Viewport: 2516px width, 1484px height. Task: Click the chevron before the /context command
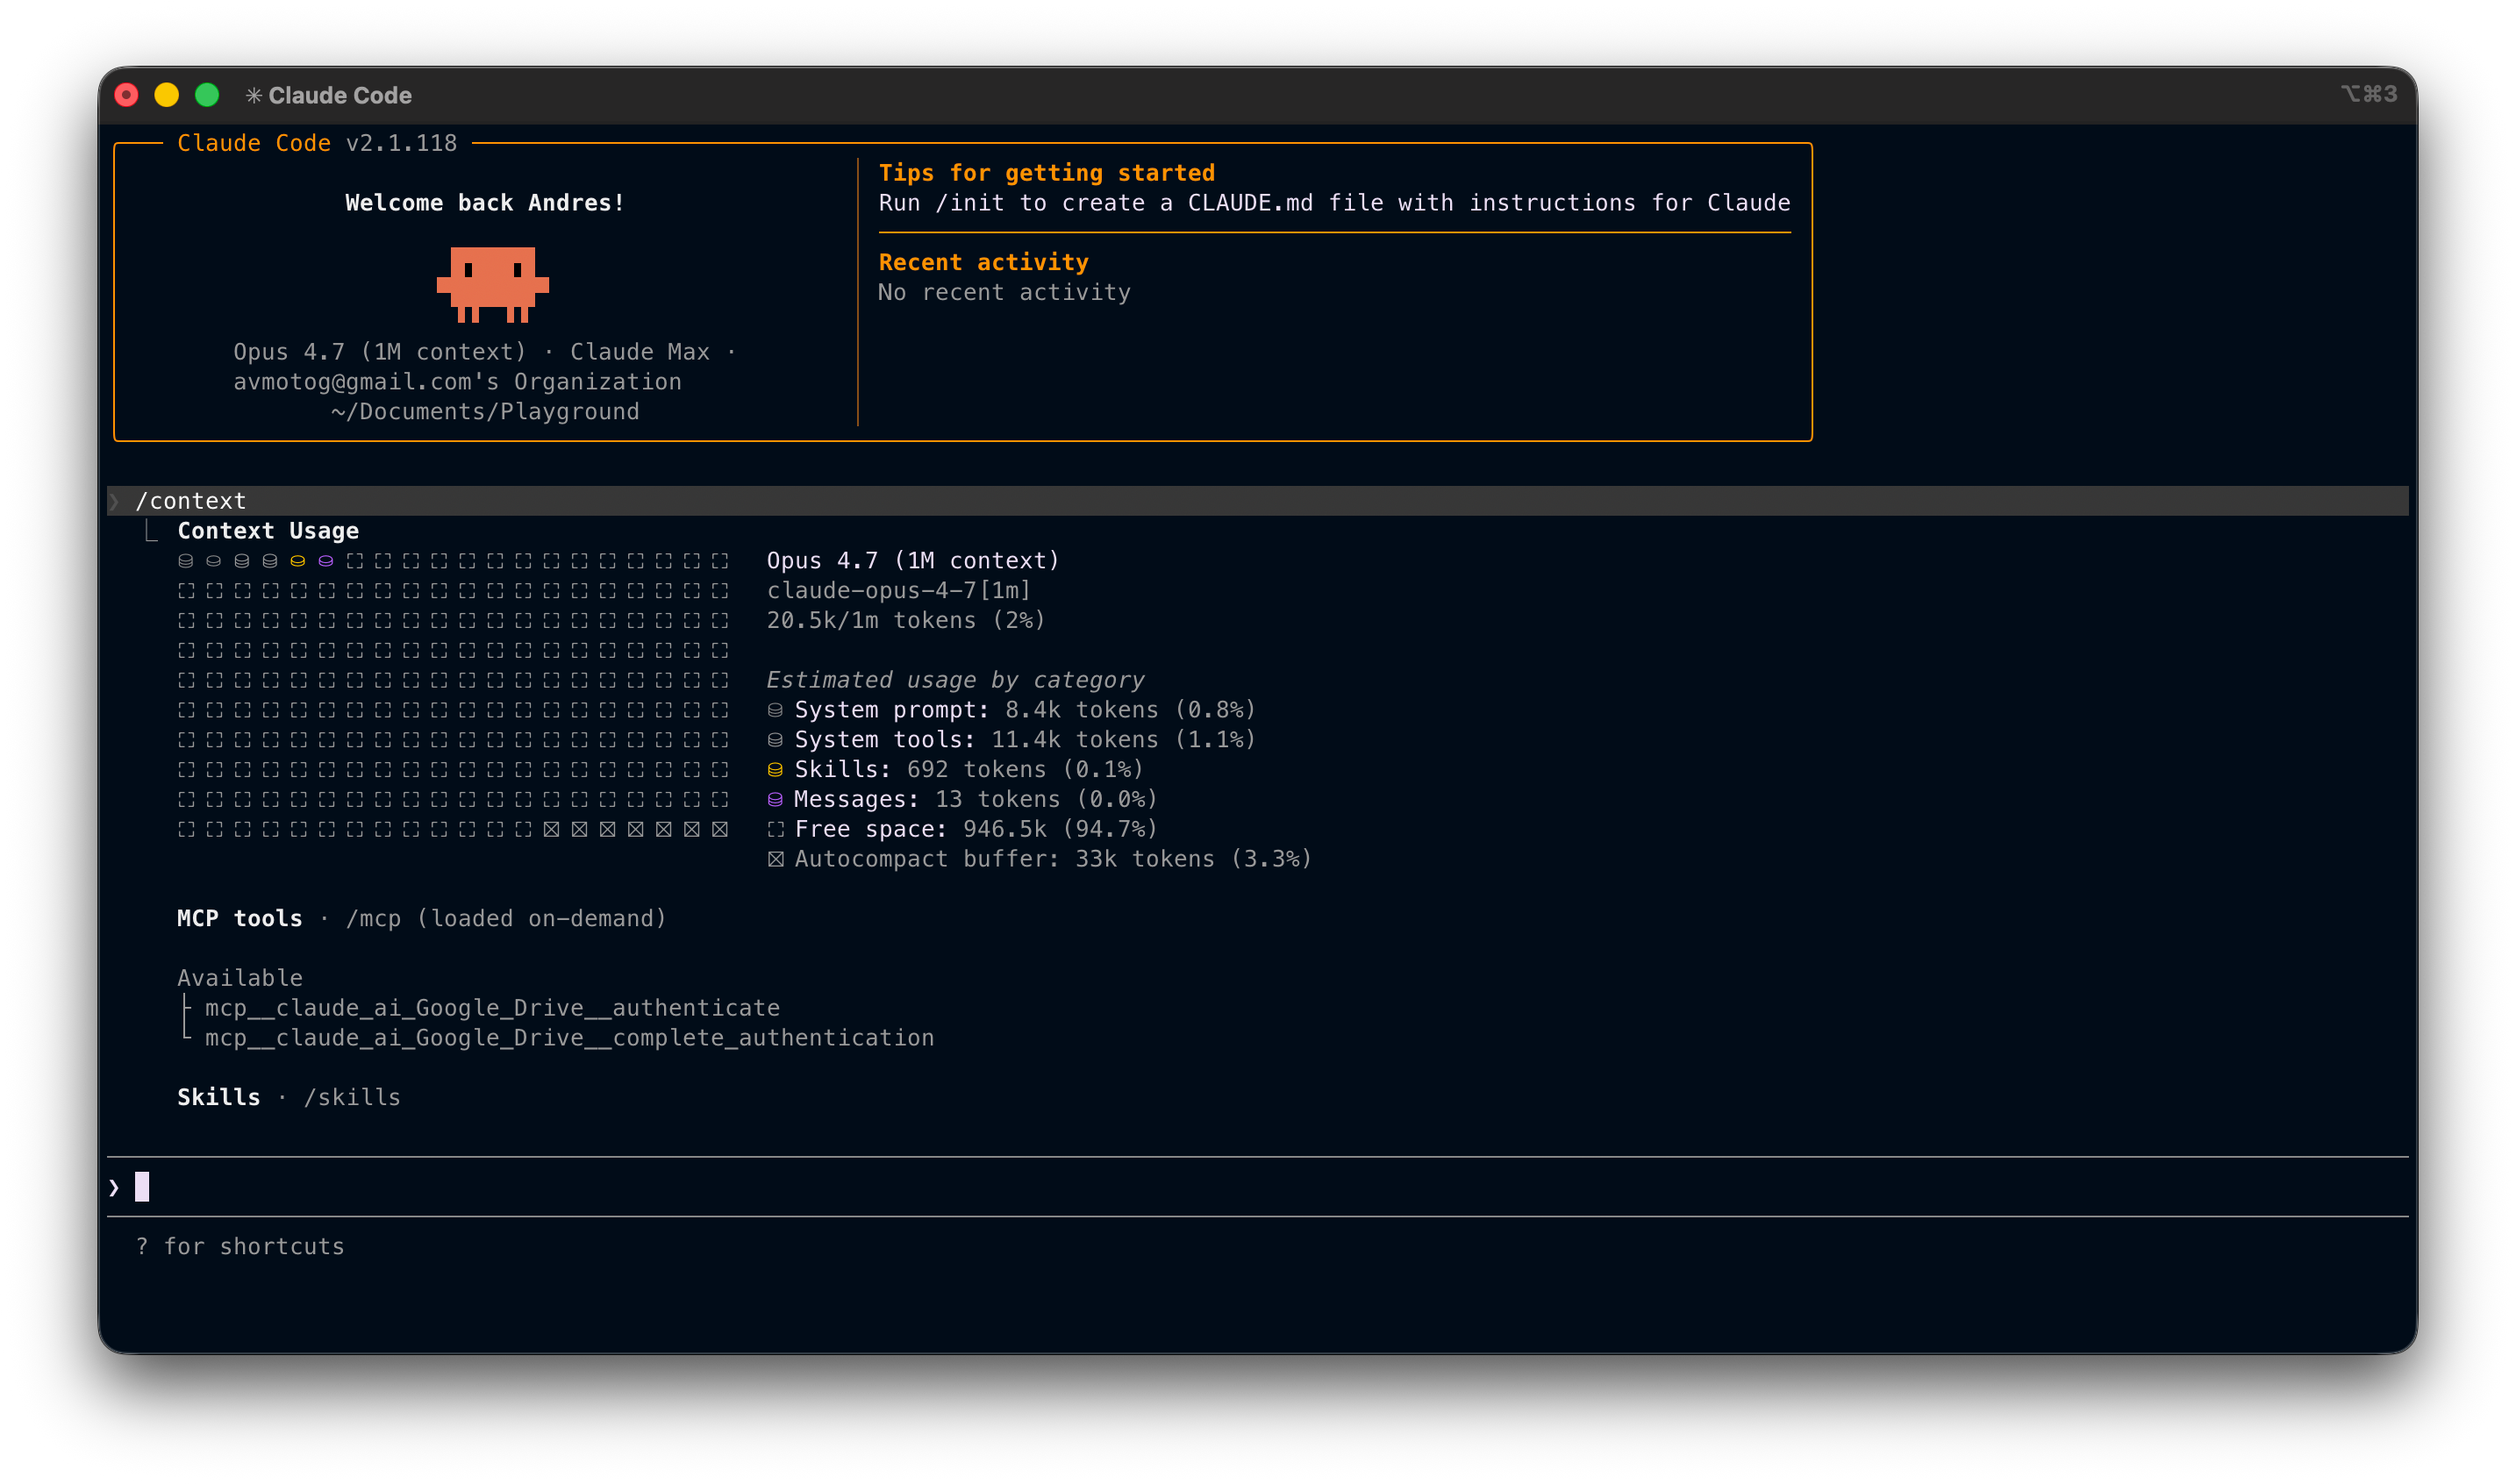tap(114, 501)
